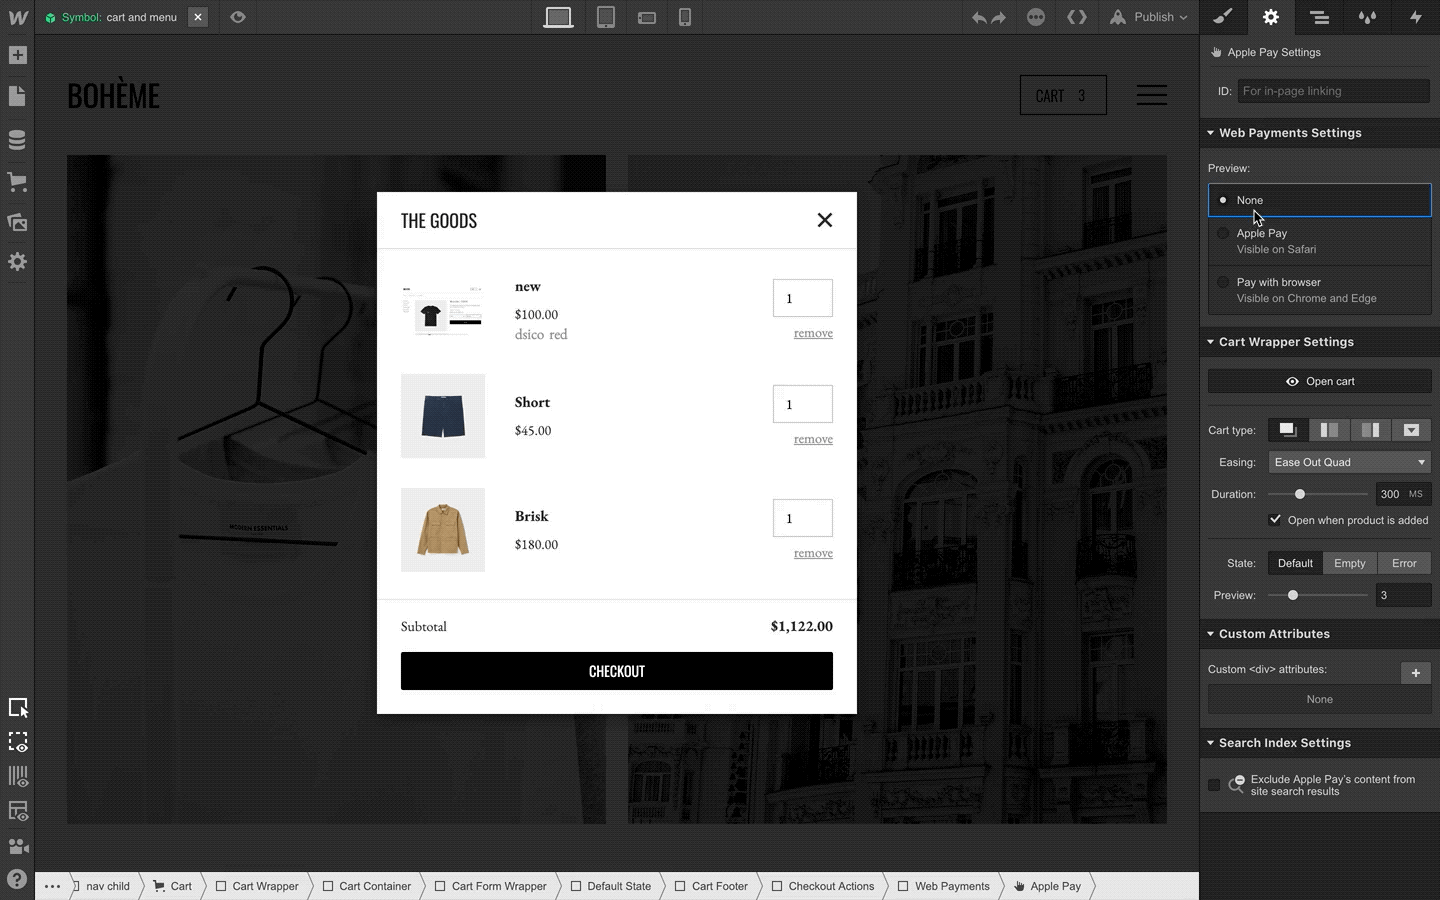Close the cart and menu symbol editing
This screenshot has height=900, width=1440.
coord(198,17)
